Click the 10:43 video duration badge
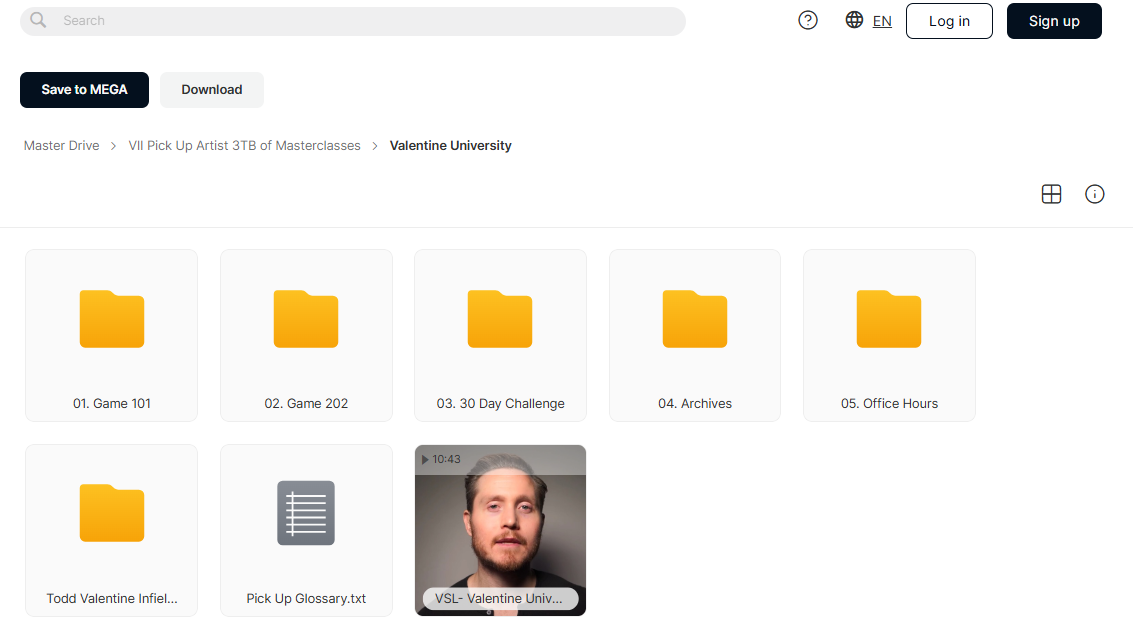The width and height of the screenshot is (1133, 631). 441,459
